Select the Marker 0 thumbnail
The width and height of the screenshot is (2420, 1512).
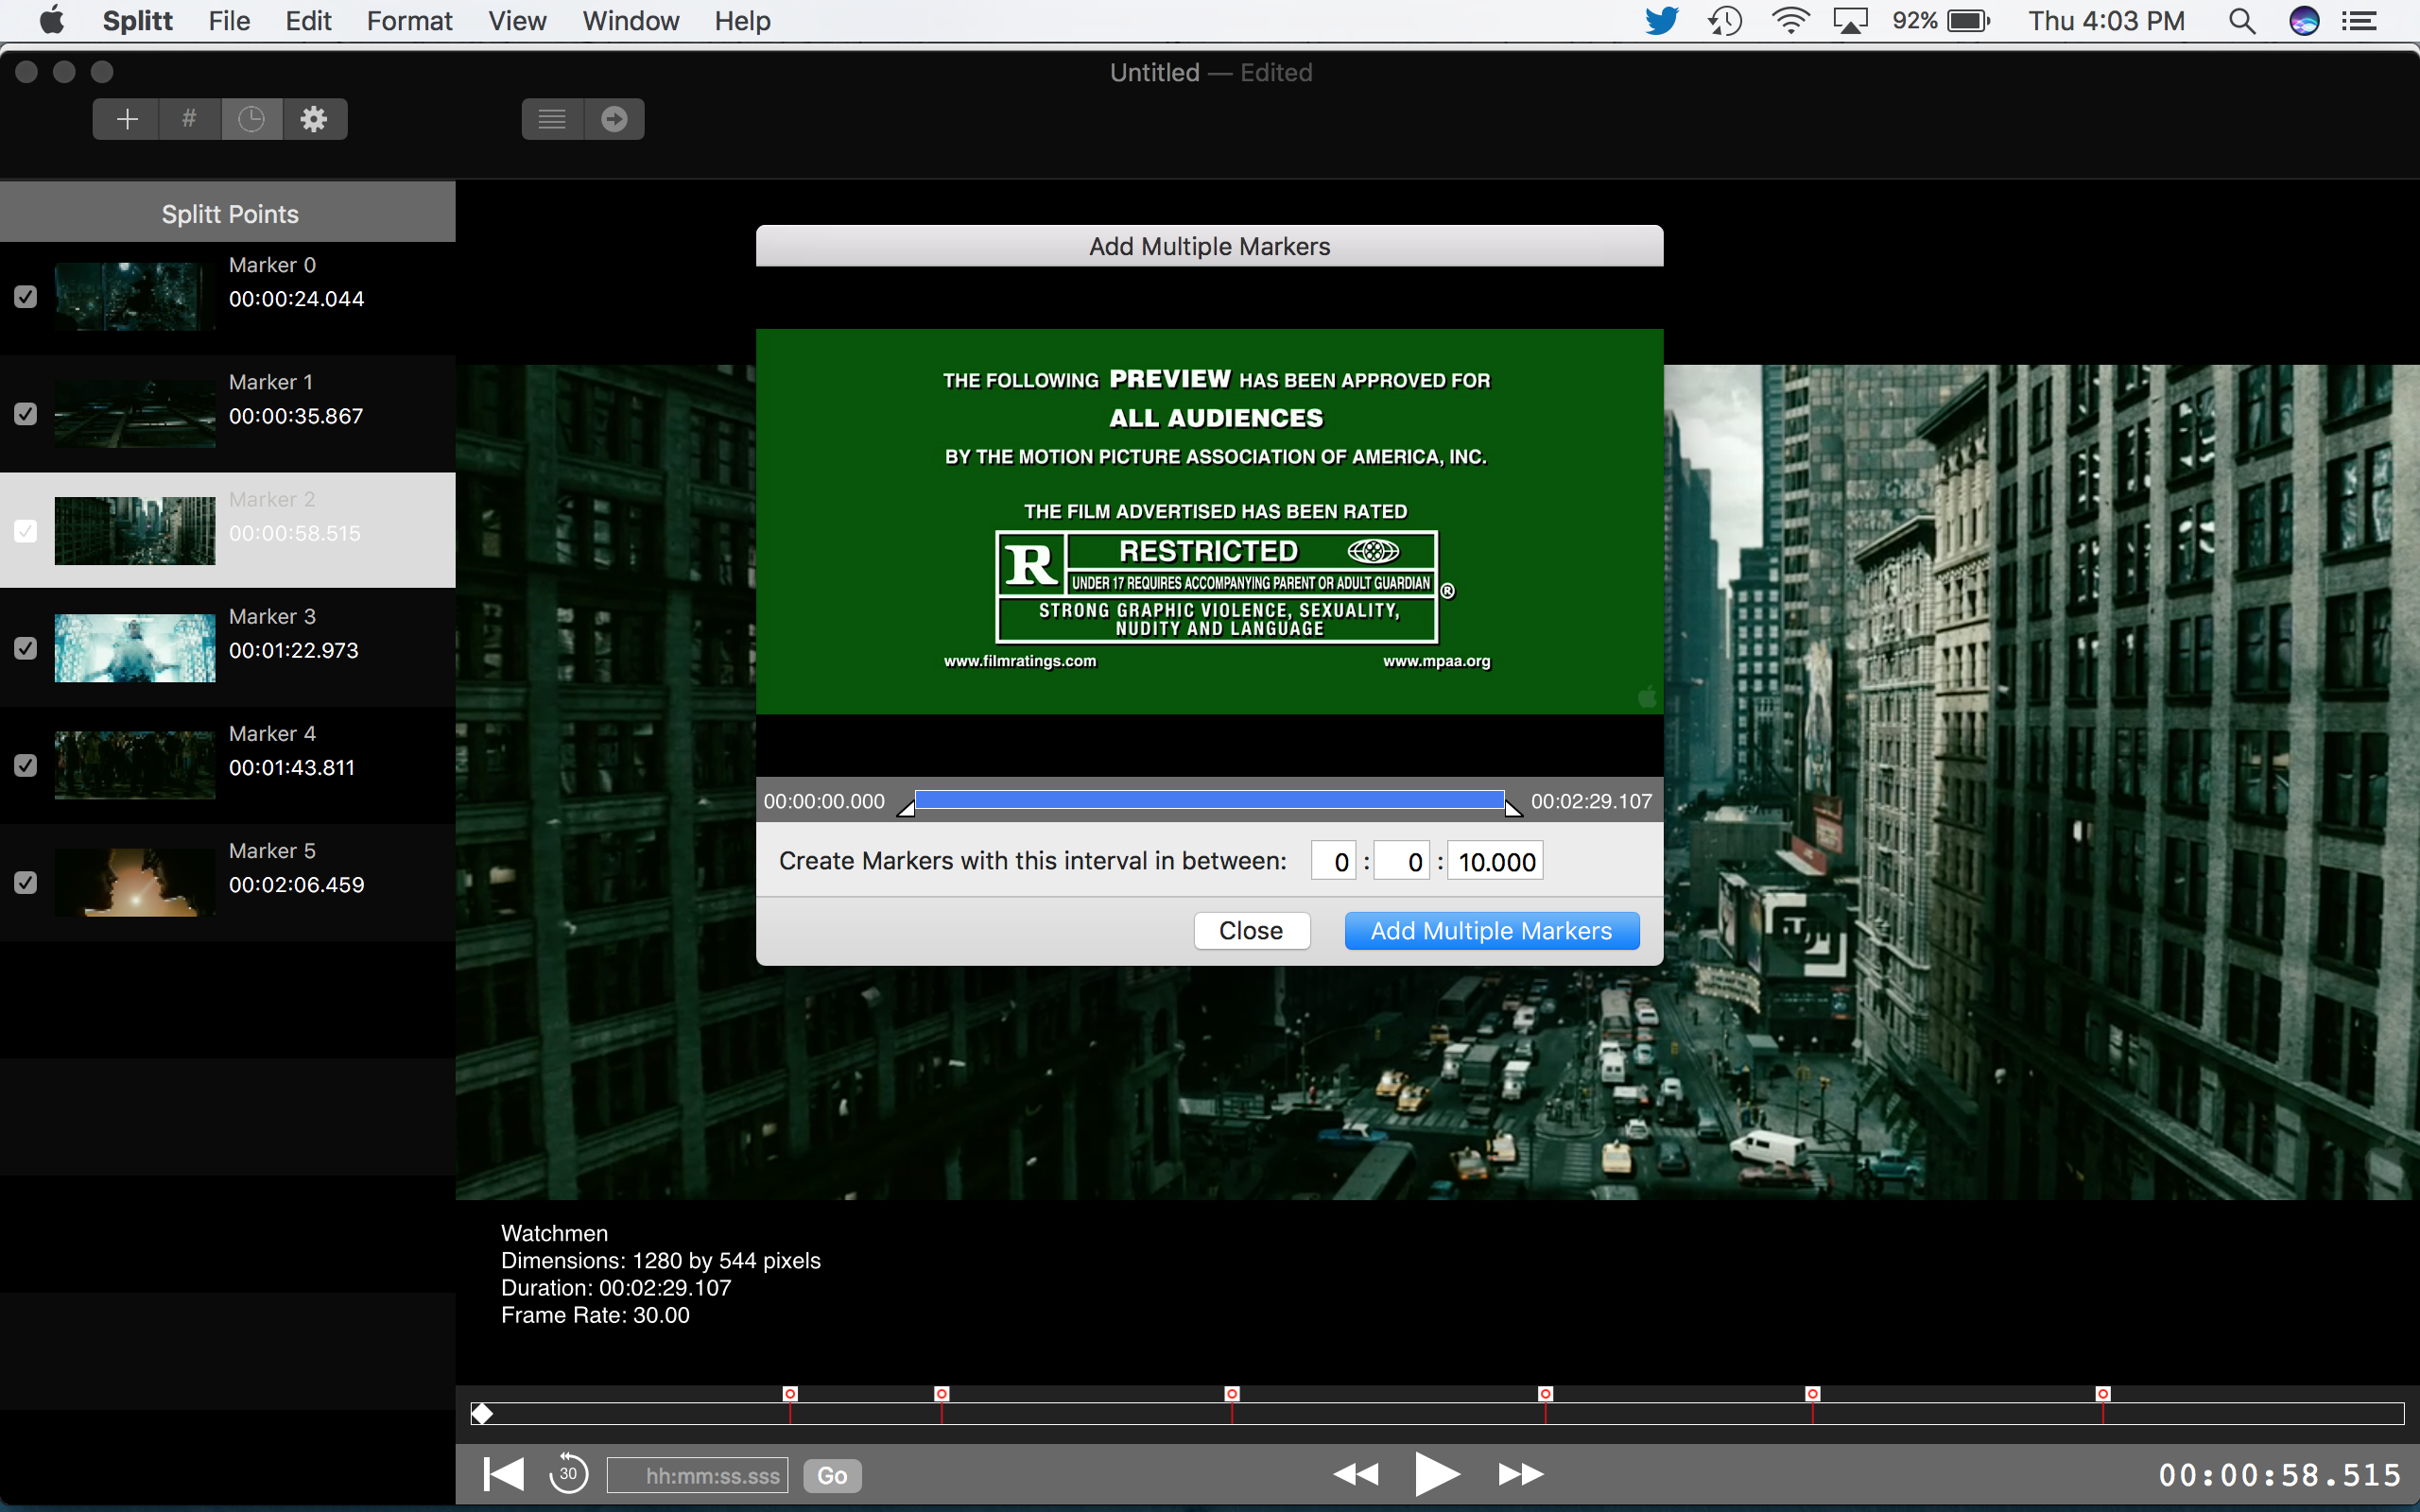pyautogui.click(x=135, y=297)
